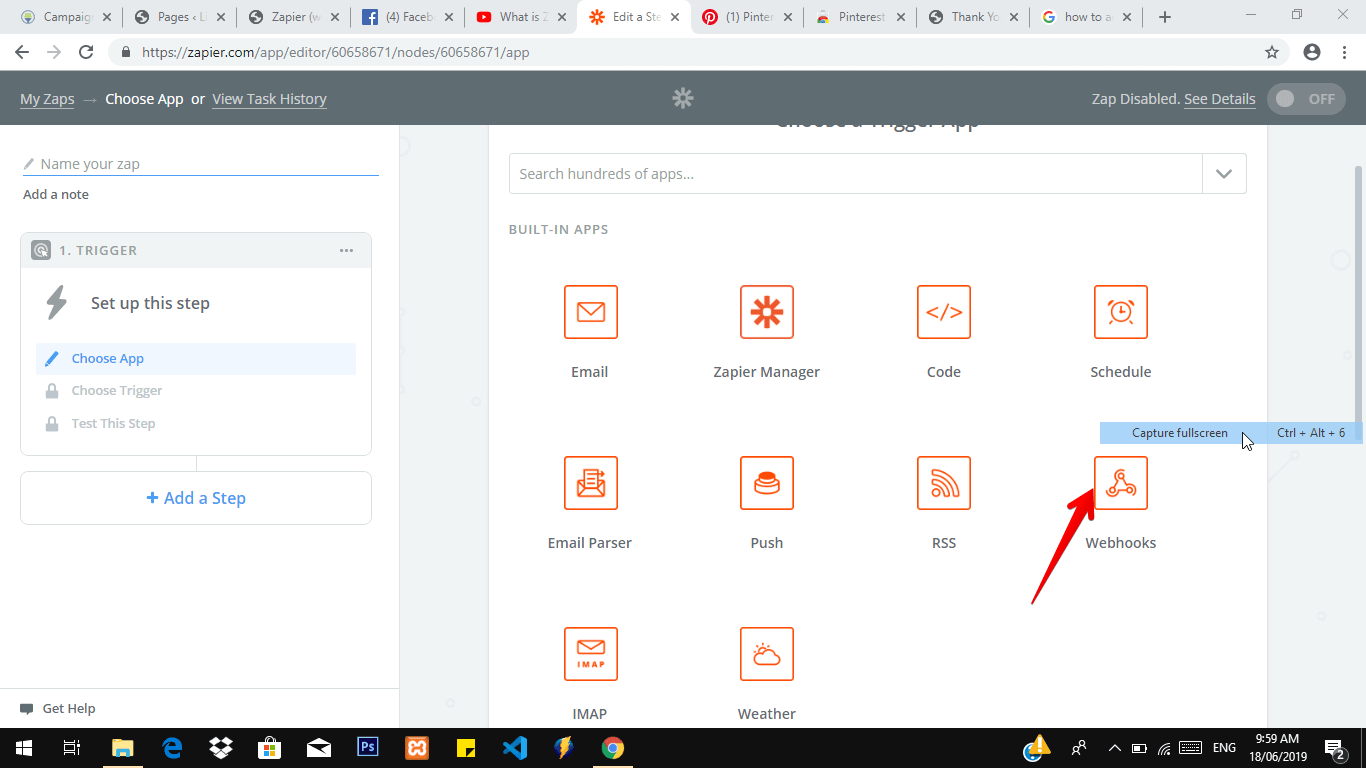1366x768 pixels.
Task: Open the Mail app from taskbar
Action: (319, 748)
